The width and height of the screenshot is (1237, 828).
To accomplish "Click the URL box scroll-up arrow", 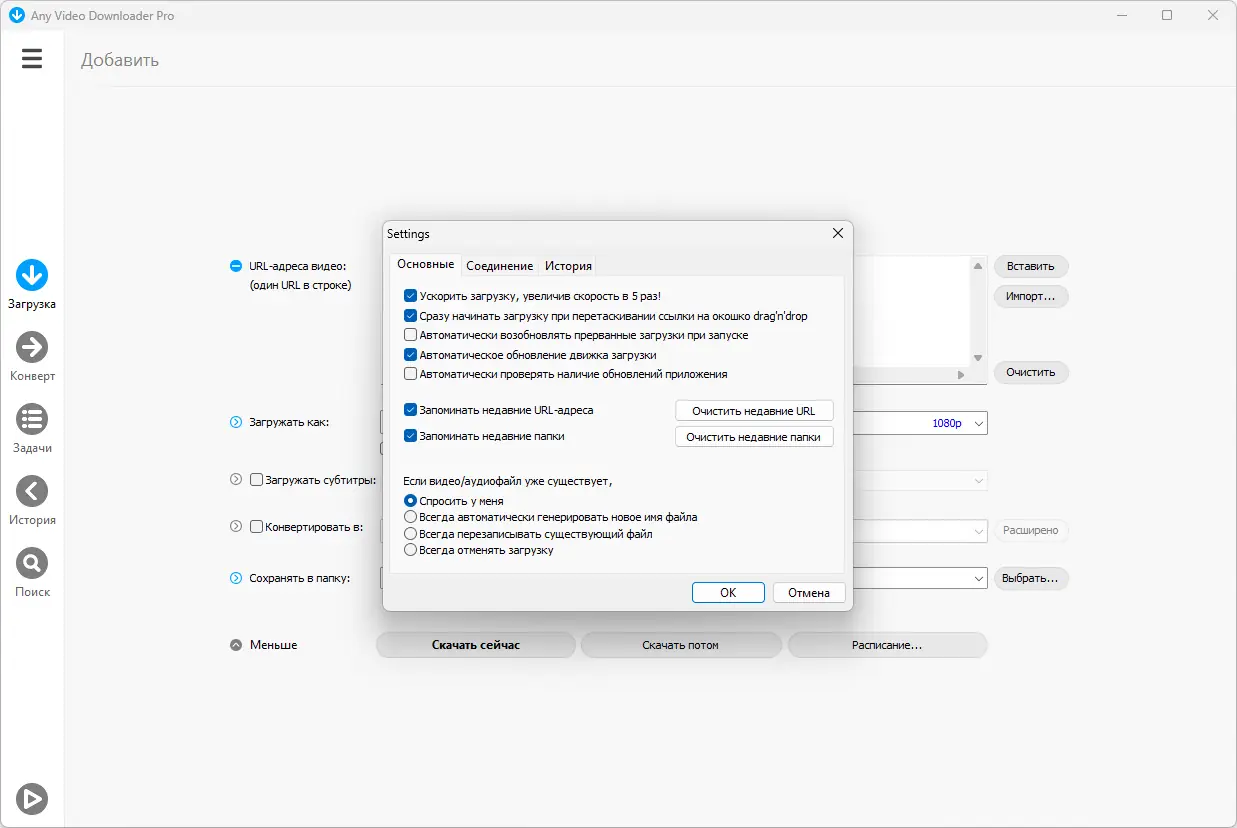I will point(979,264).
